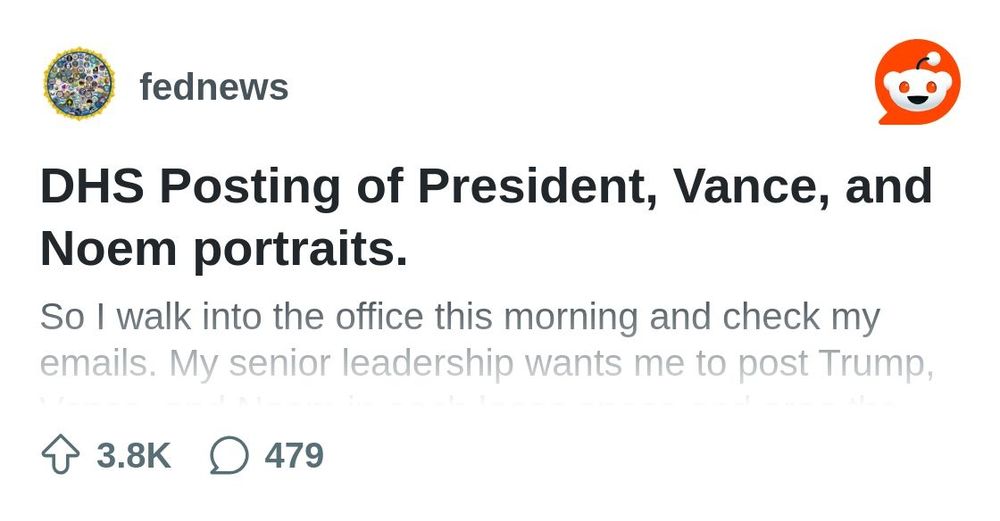
Task: Open comments via the speech bubble icon
Action: 229,455
